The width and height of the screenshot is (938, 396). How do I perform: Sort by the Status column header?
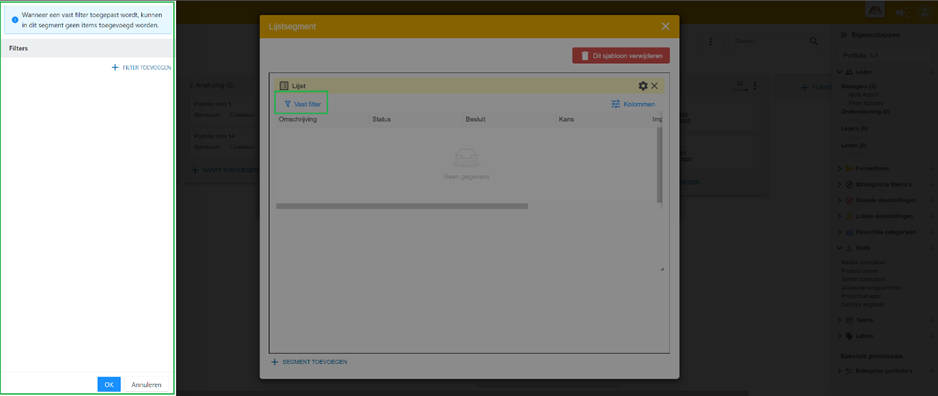pos(381,120)
